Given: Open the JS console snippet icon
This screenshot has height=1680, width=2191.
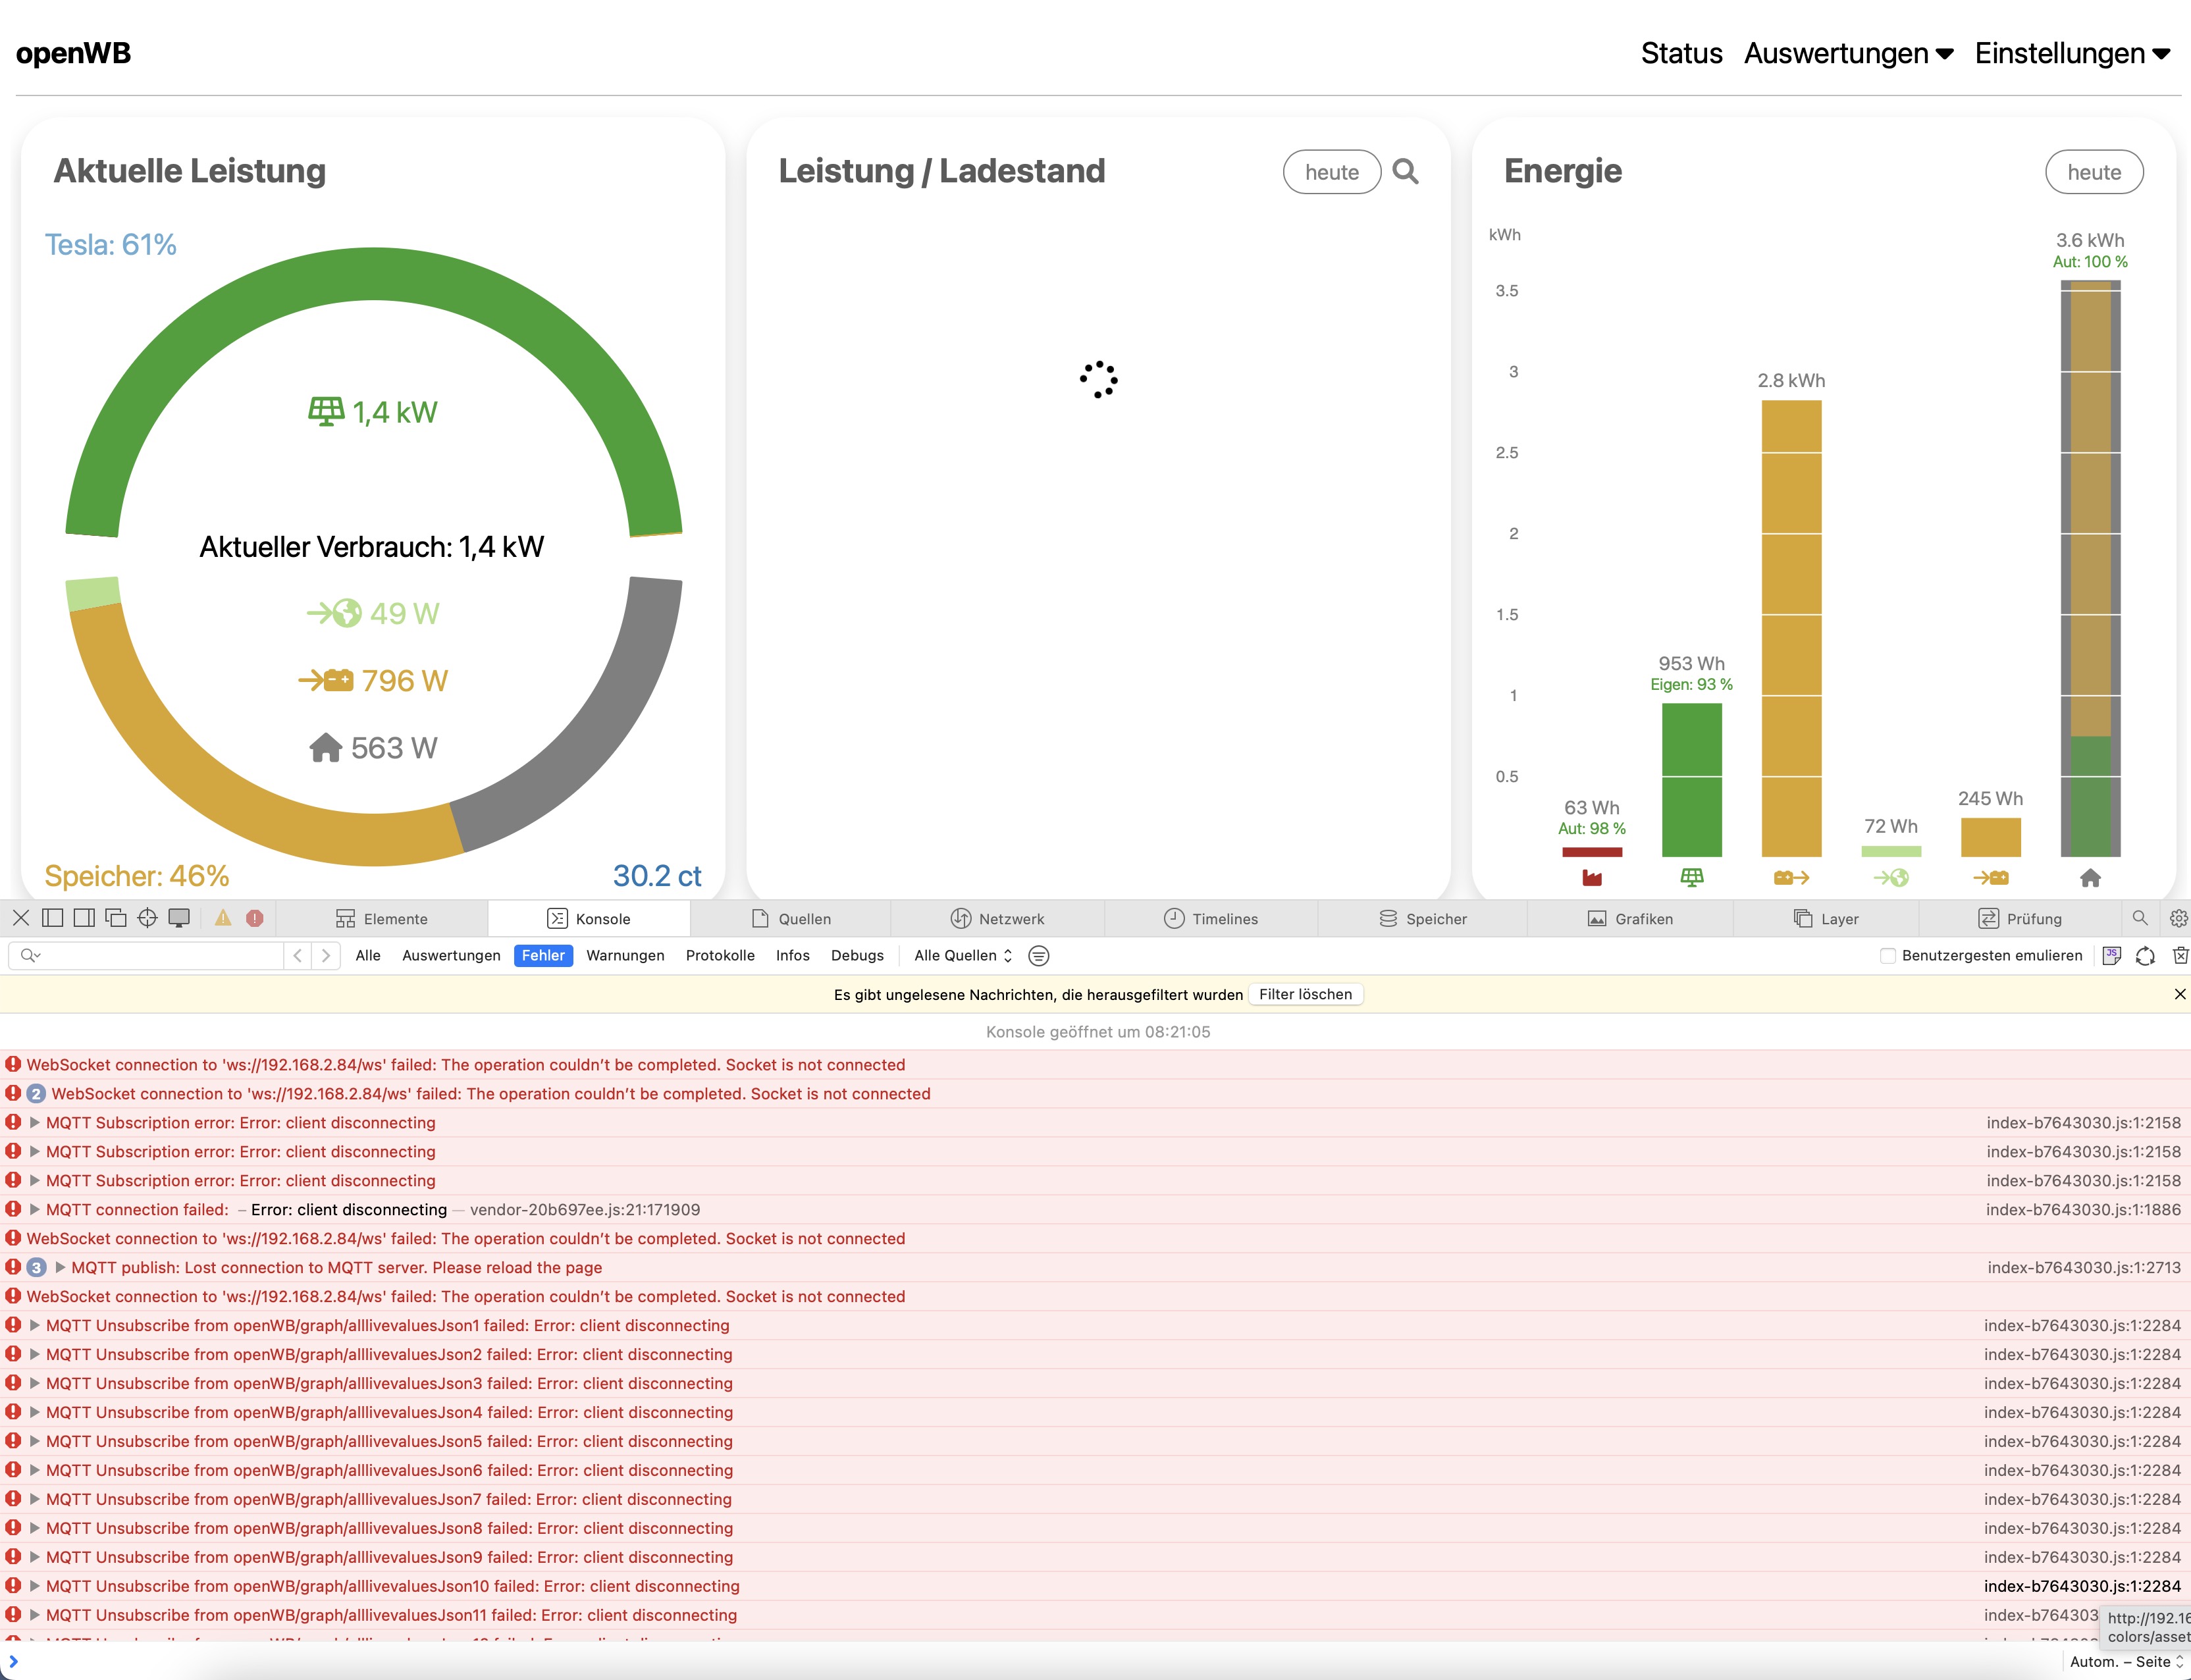Looking at the screenshot, I should pos(2111,955).
